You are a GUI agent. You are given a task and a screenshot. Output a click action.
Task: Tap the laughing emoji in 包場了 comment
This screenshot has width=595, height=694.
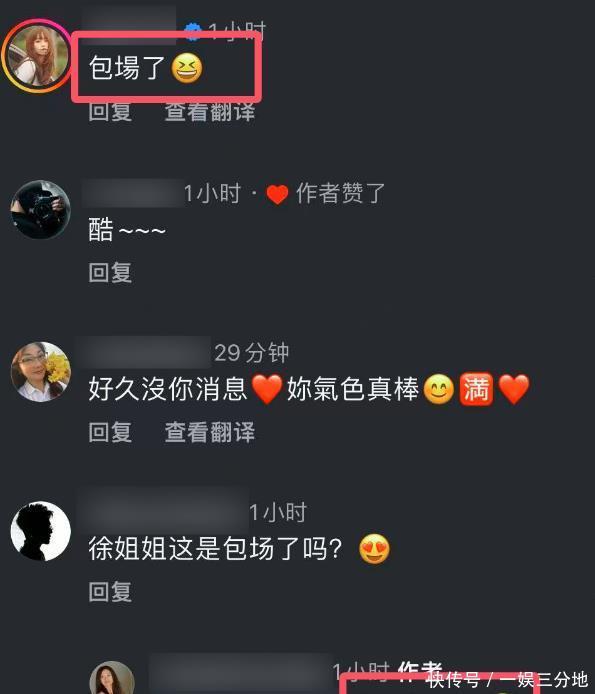point(187,69)
